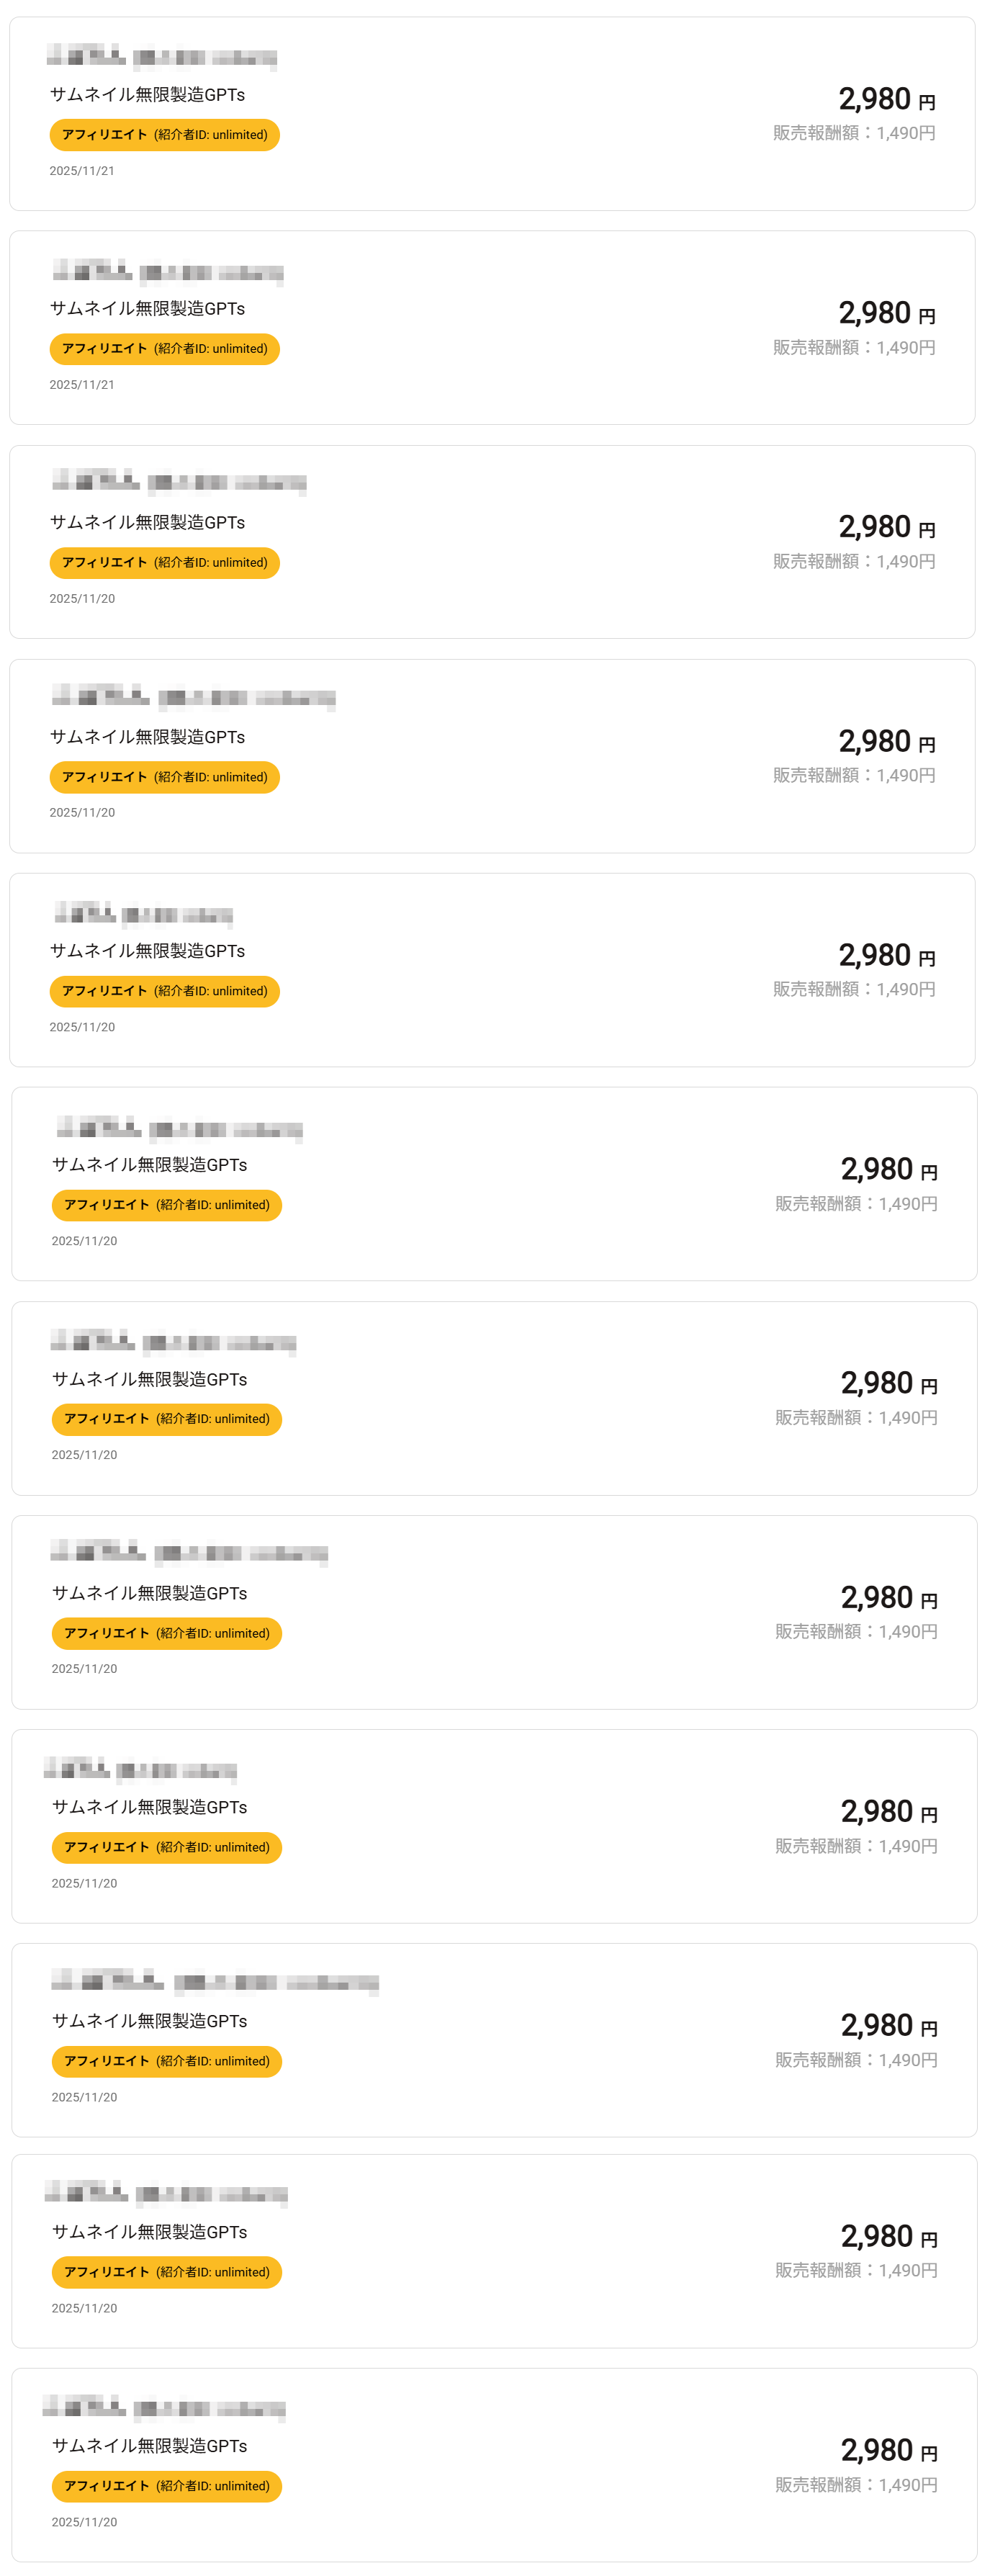Click 販売報酬額 1,490円 in the seventh card

point(856,1418)
